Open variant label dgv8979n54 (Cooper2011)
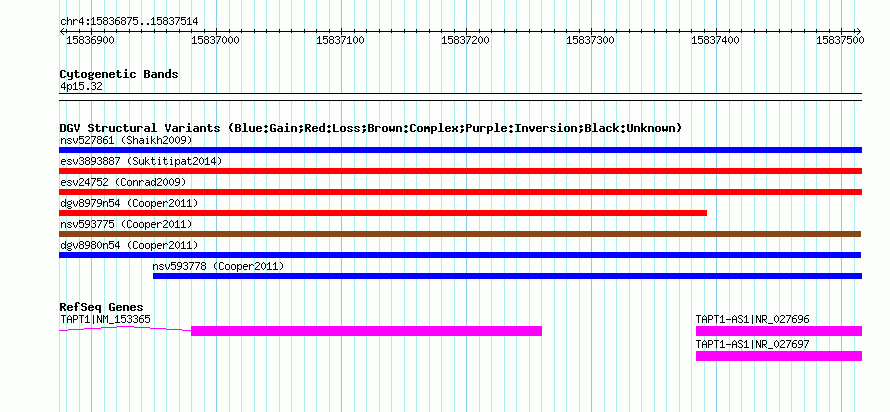Image resolution: width=890 pixels, height=412 pixels. point(129,203)
